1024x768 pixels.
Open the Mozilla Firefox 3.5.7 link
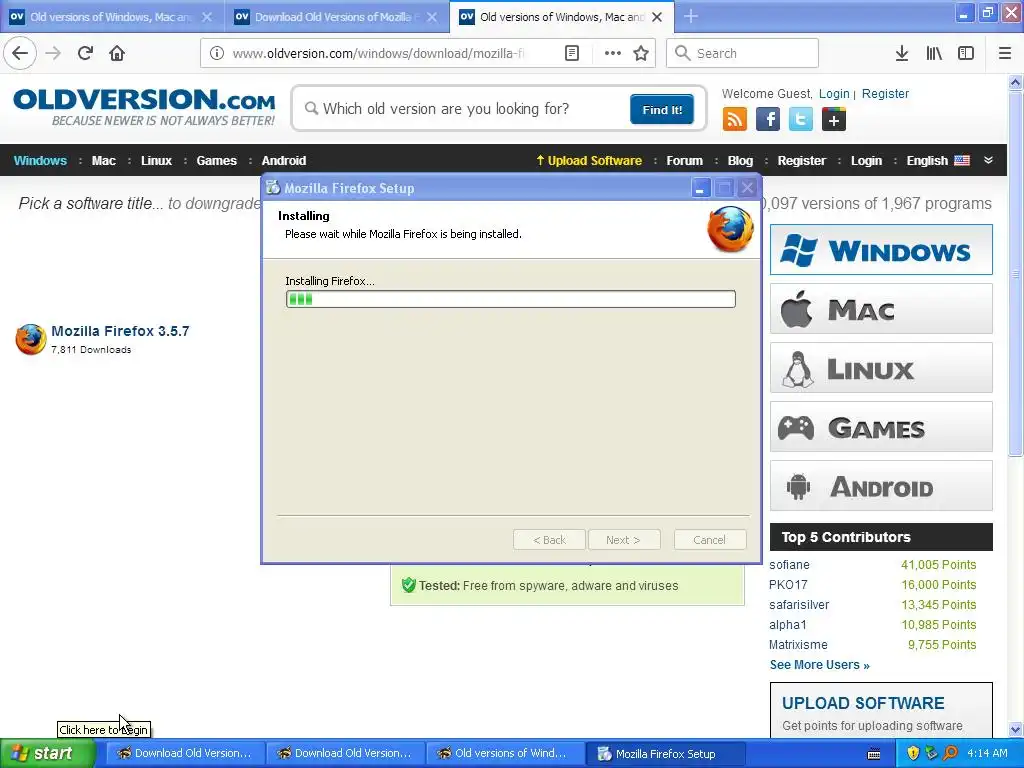tap(120, 331)
